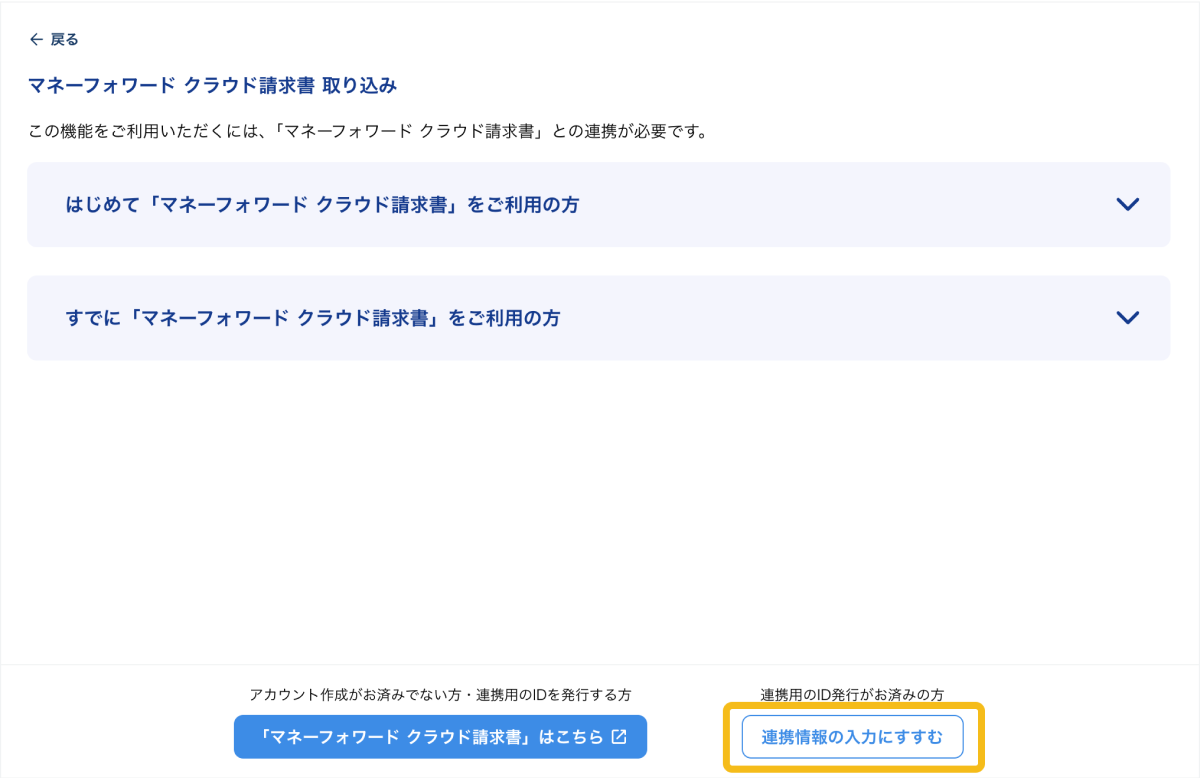This screenshot has height=778, width=1200.
Task: Expand the すでに ご利用の方 chevron
Action: pos(1127,318)
